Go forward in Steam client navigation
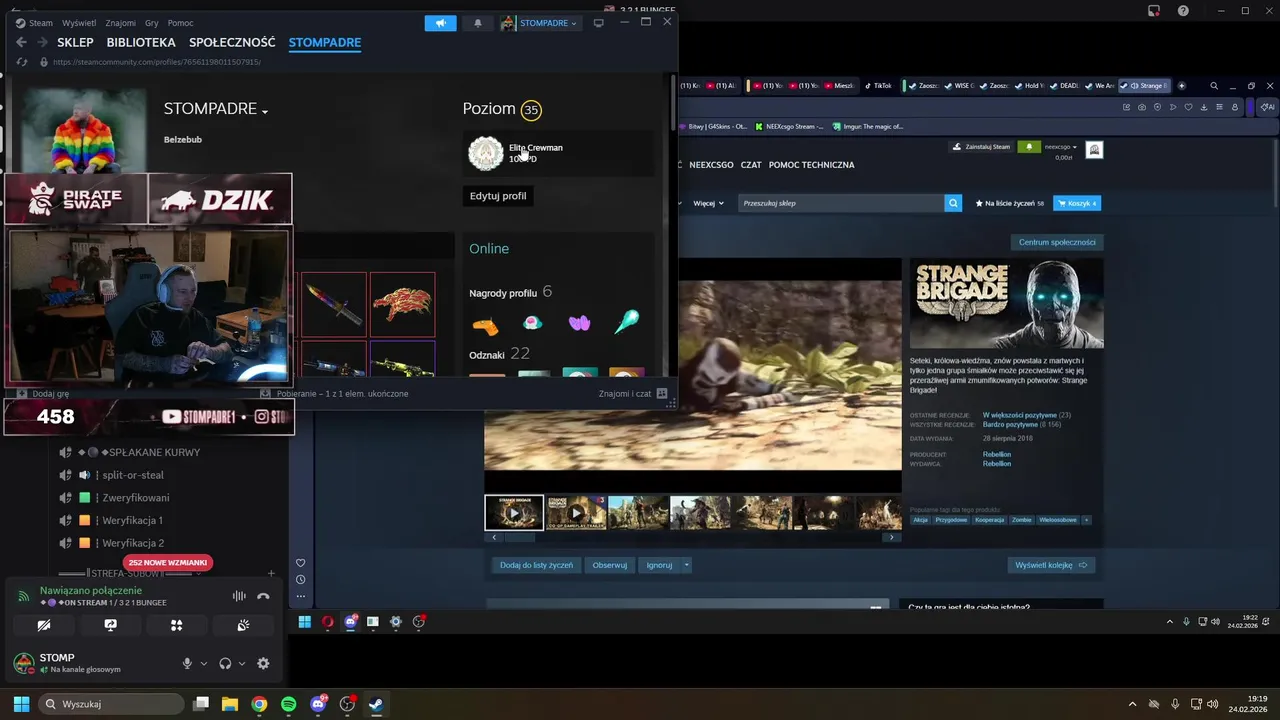 coord(42,42)
